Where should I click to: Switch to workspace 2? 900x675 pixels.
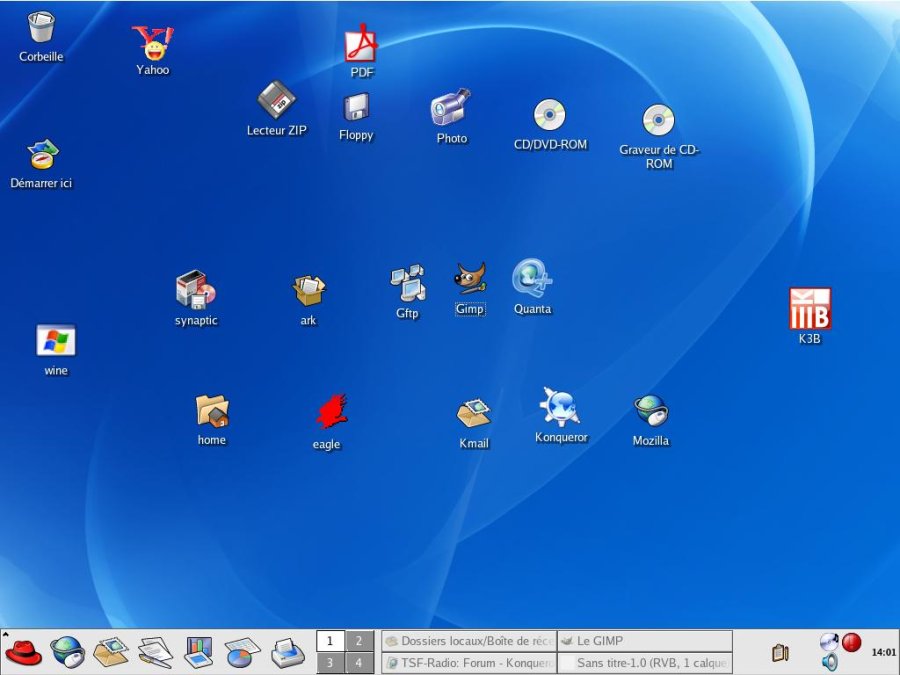pos(359,641)
